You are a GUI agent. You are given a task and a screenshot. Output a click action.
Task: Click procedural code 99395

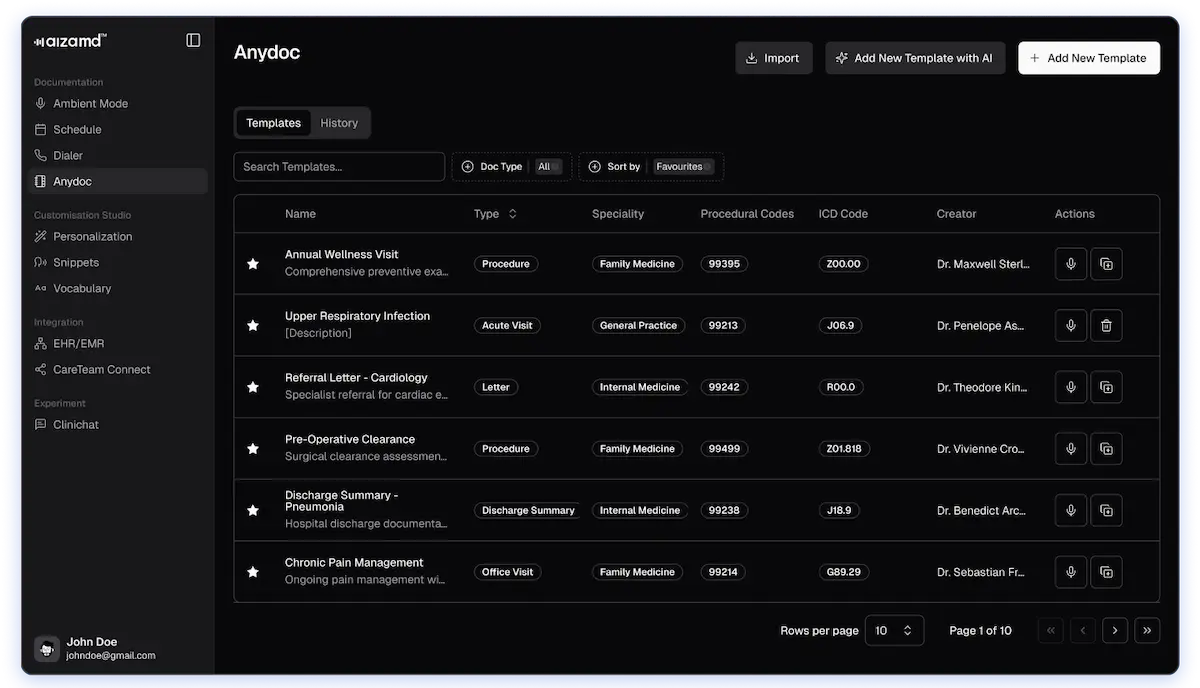724,264
